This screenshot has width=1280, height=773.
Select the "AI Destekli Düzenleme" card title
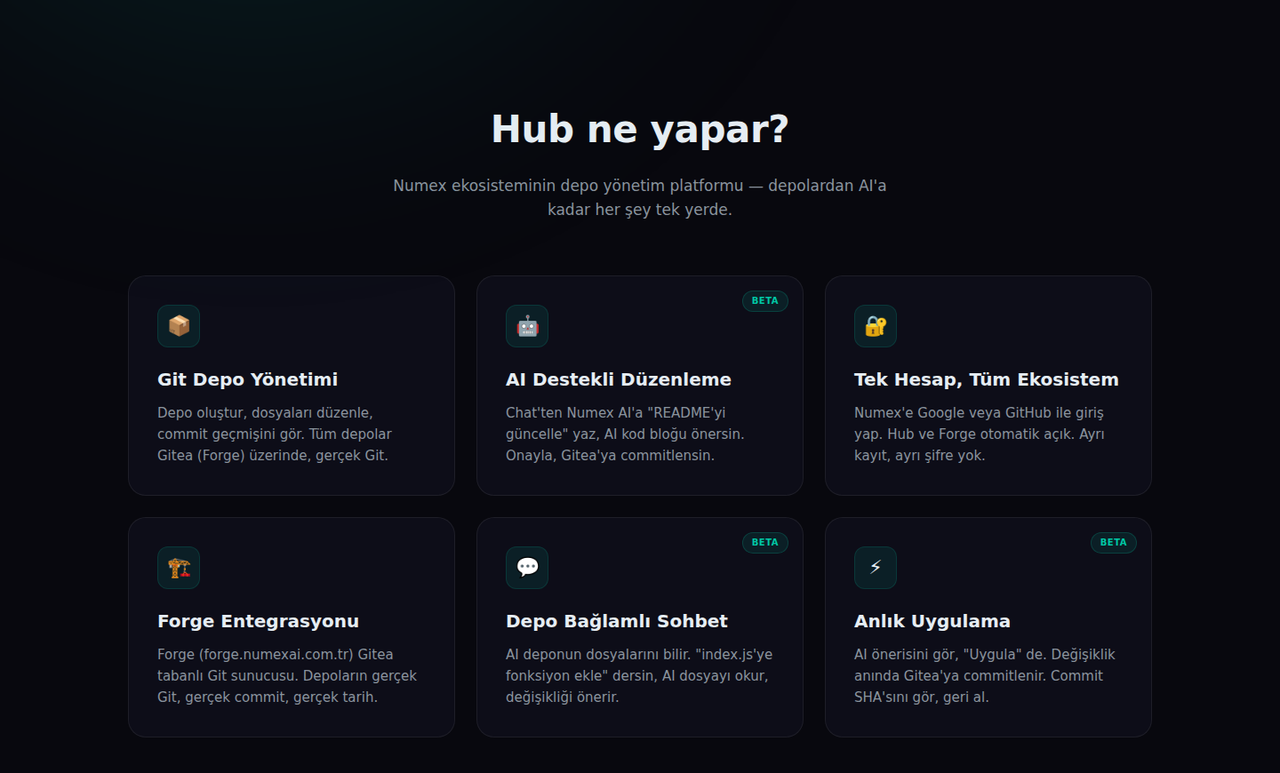coord(619,380)
